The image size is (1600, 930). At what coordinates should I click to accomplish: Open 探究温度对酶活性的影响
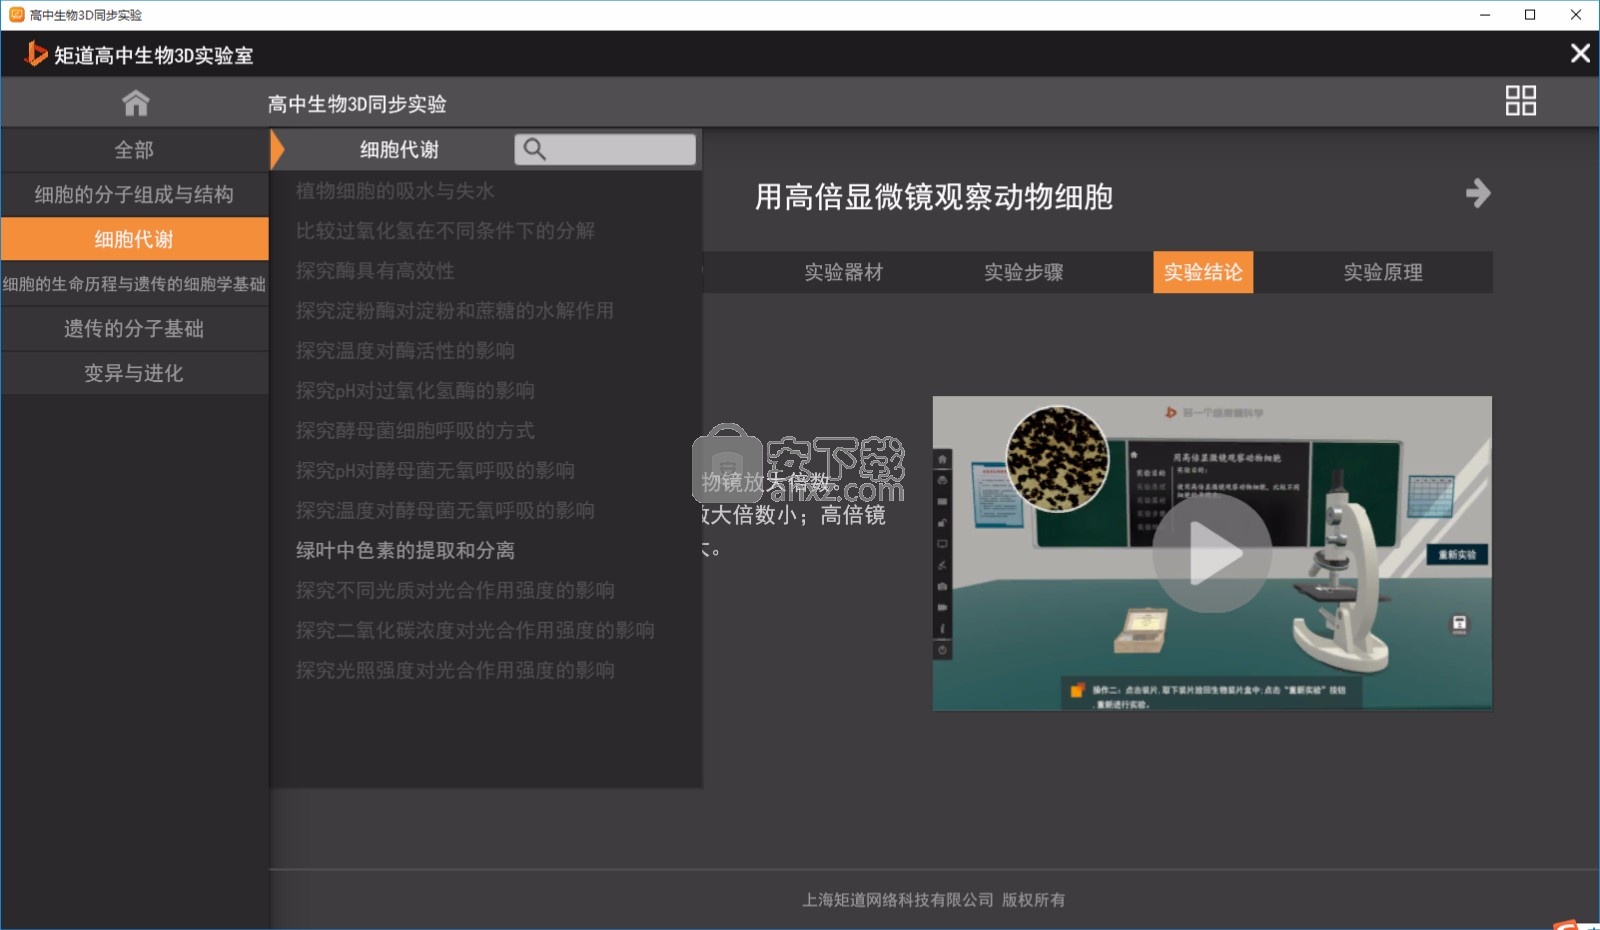405,351
